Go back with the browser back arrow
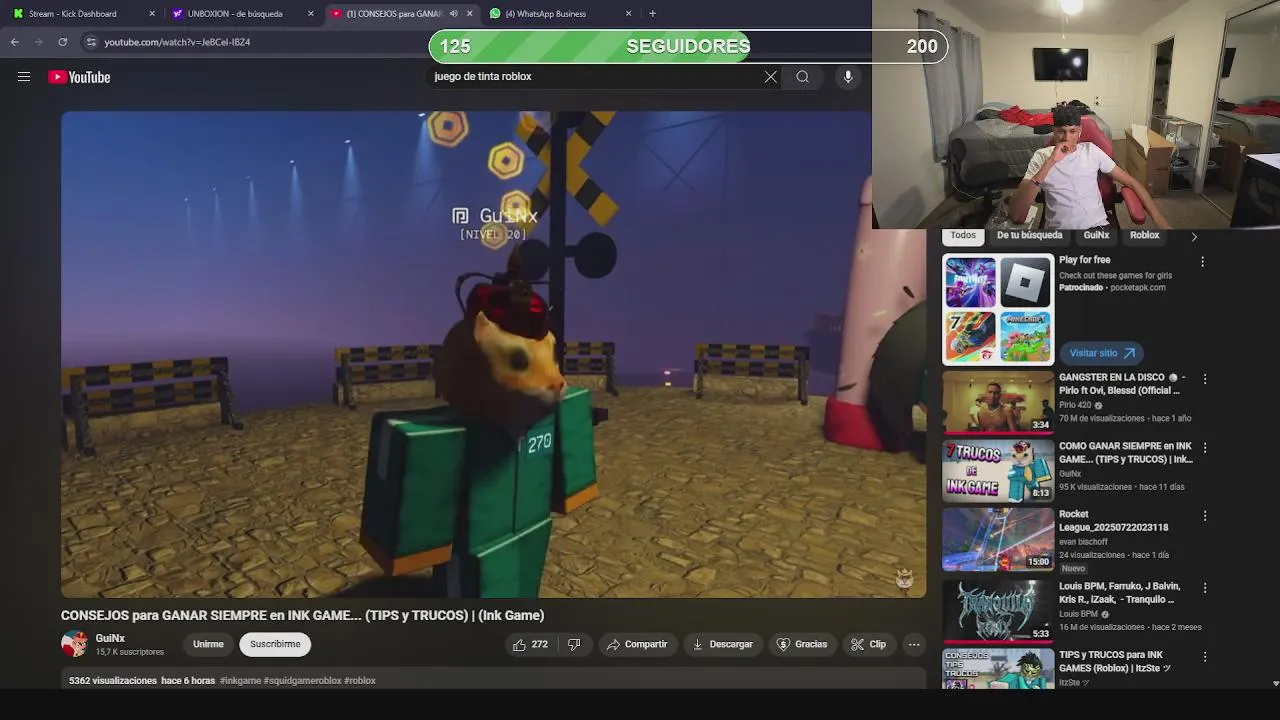This screenshot has width=1280, height=720. pos(14,42)
